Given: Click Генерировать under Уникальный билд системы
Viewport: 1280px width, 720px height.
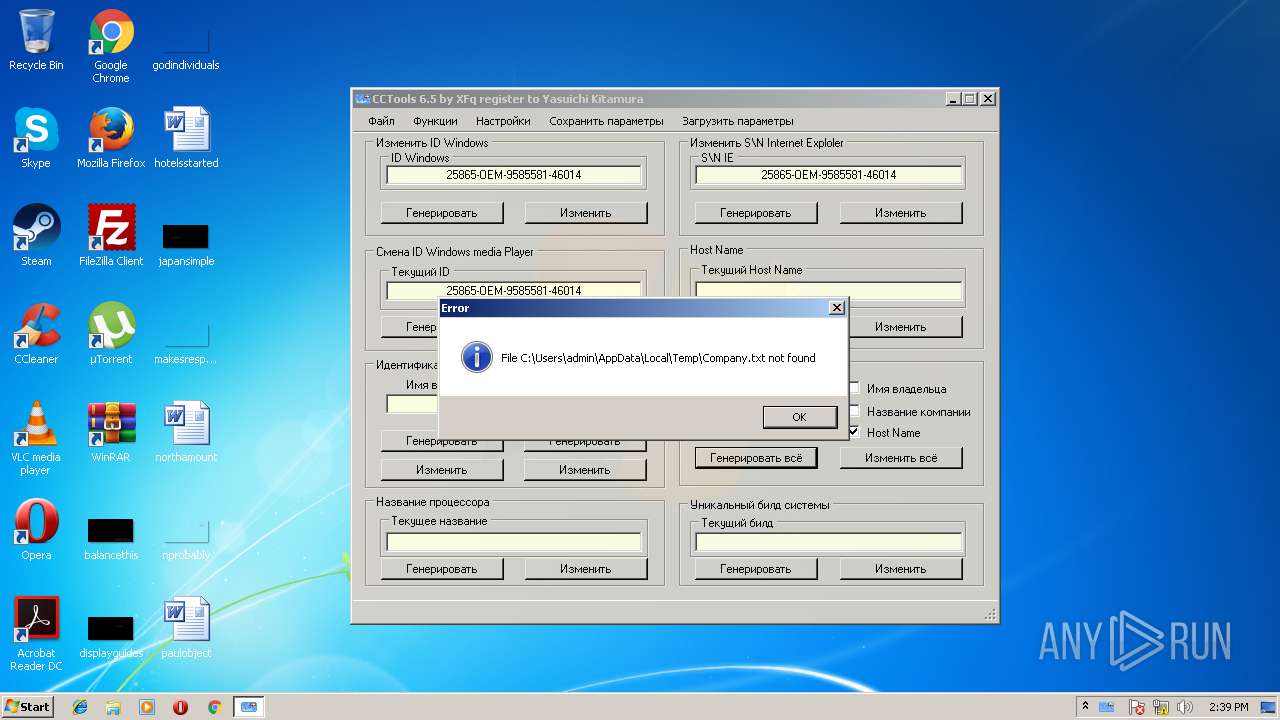Looking at the screenshot, I should [x=756, y=569].
